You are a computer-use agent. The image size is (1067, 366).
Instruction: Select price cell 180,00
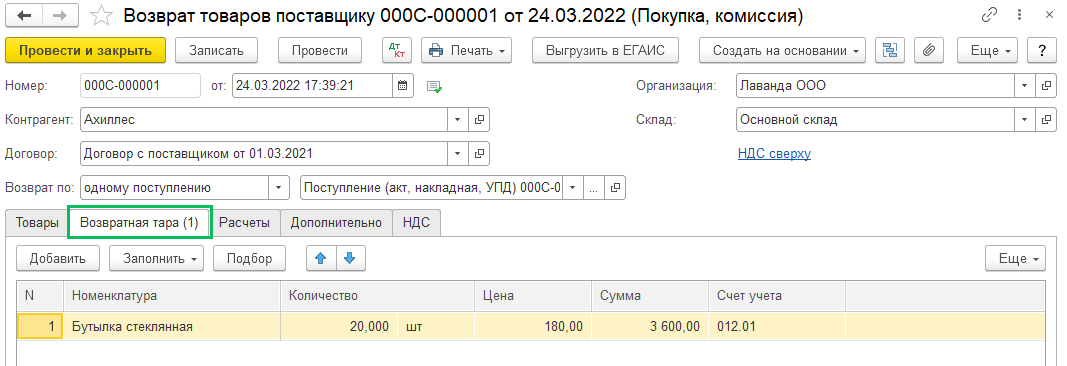click(x=533, y=327)
